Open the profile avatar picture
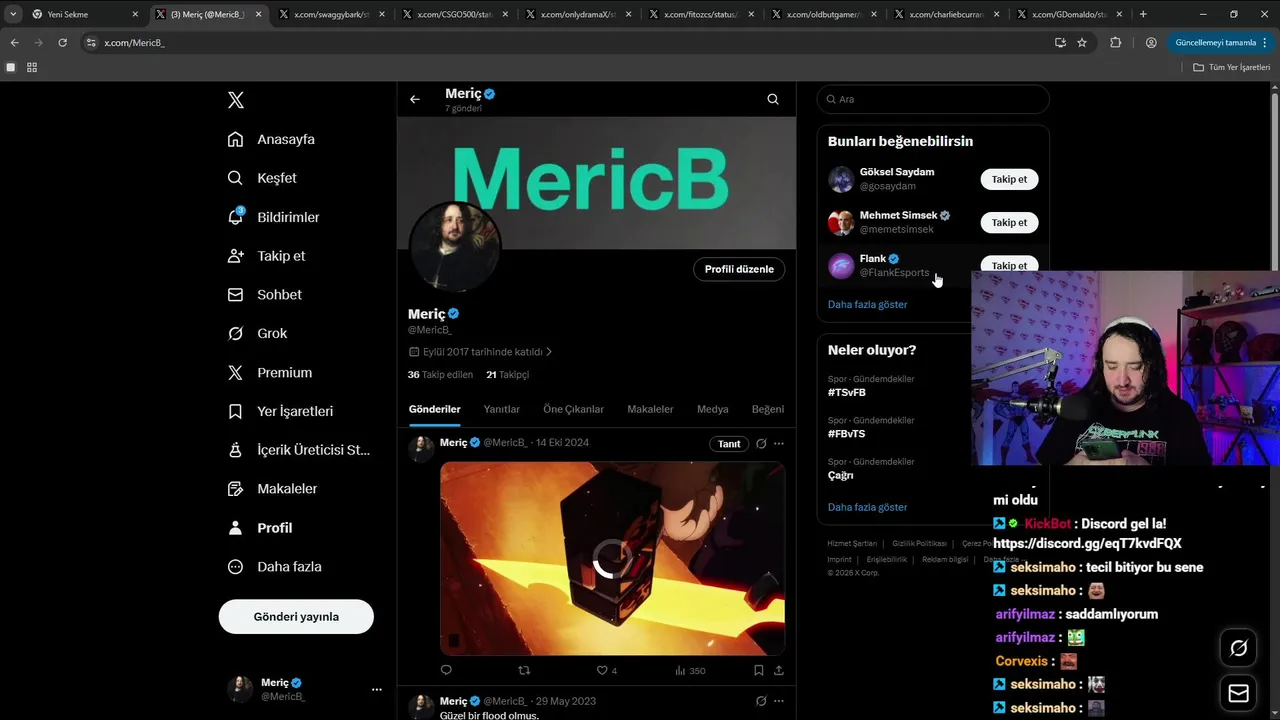 (455, 246)
